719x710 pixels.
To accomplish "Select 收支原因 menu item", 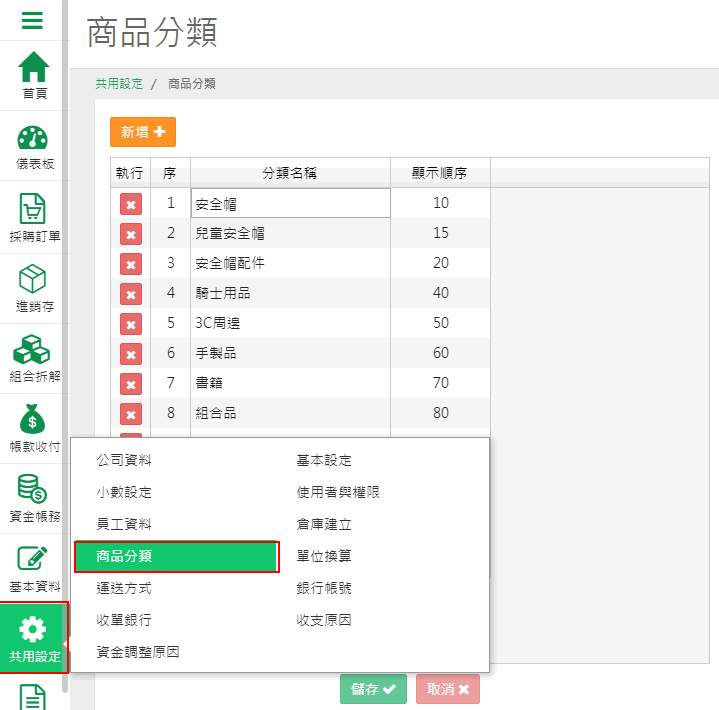I will click(324, 620).
